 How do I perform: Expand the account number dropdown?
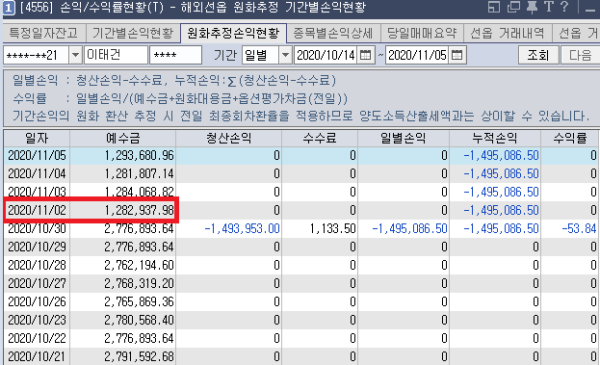tap(76, 55)
